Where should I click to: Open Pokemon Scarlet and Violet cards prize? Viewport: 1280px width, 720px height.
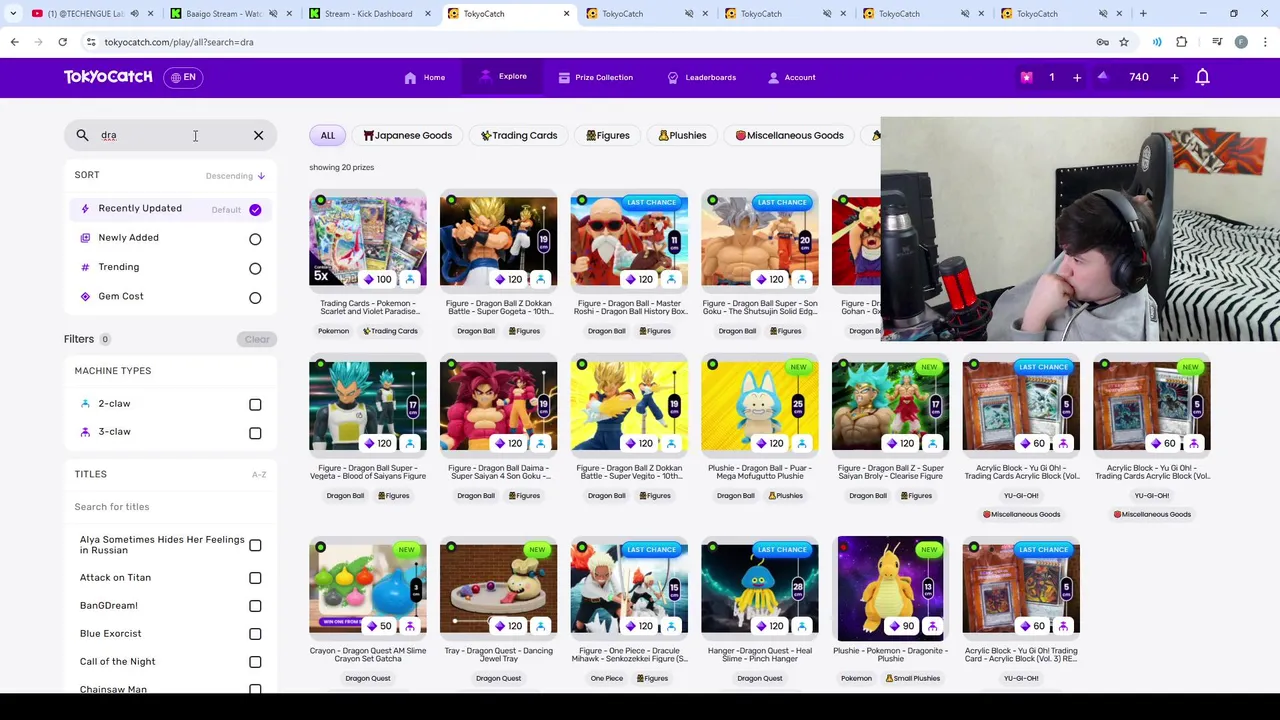coord(368,241)
